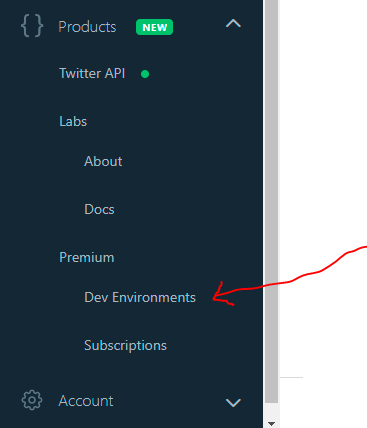Click the green NEW badge
367x428 pixels.
tap(154, 27)
